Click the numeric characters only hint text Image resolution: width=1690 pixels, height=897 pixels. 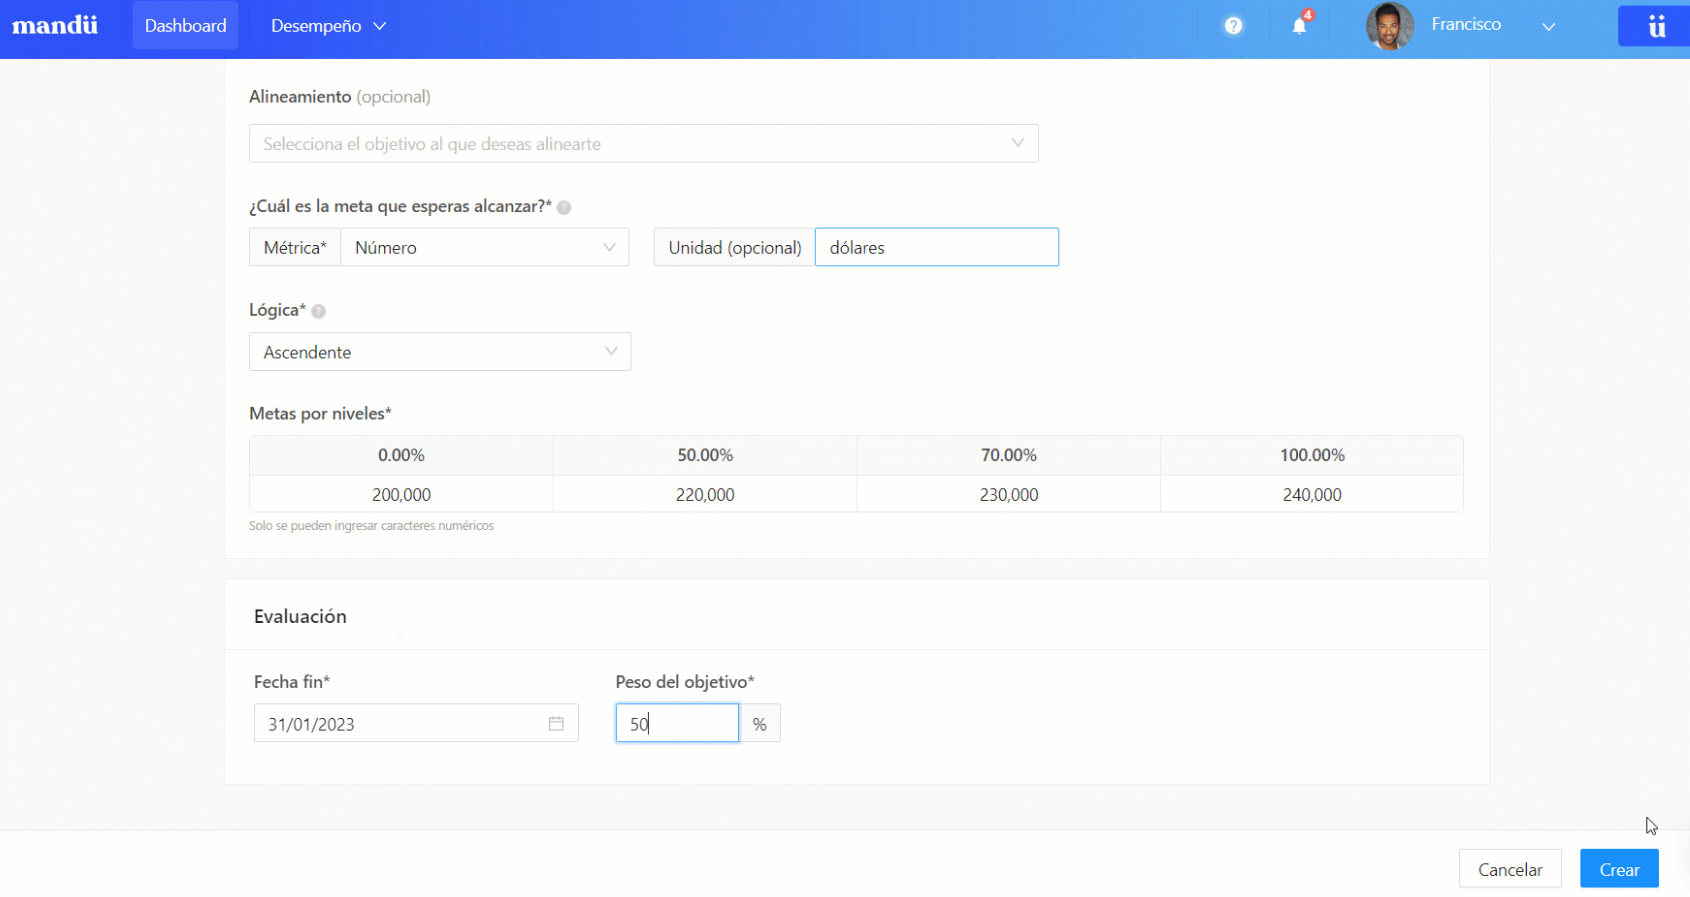click(371, 526)
